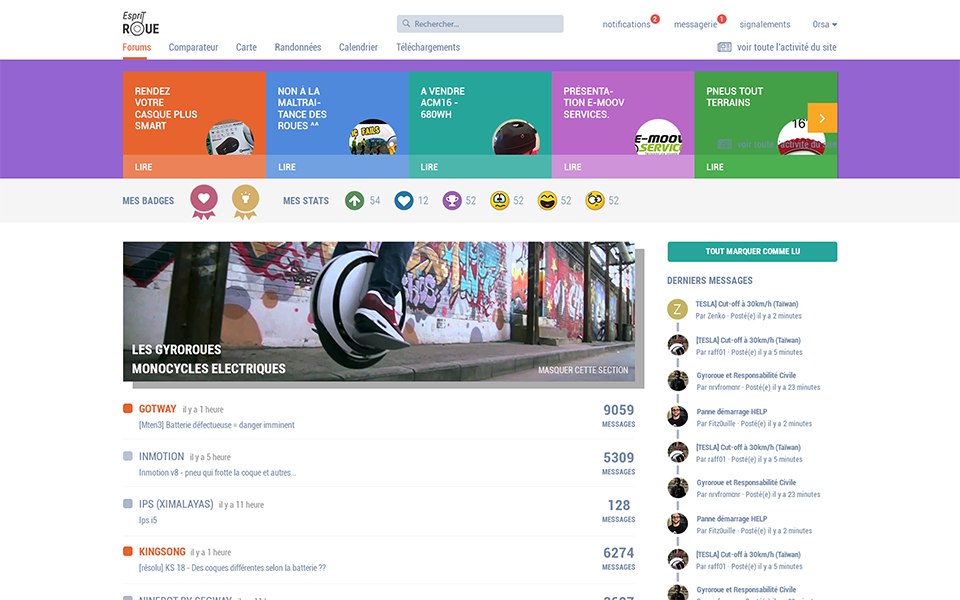Click the ACM16 wheel thumbnail
Image resolution: width=960 pixels, height=600 pixels.
pos(516,137)
